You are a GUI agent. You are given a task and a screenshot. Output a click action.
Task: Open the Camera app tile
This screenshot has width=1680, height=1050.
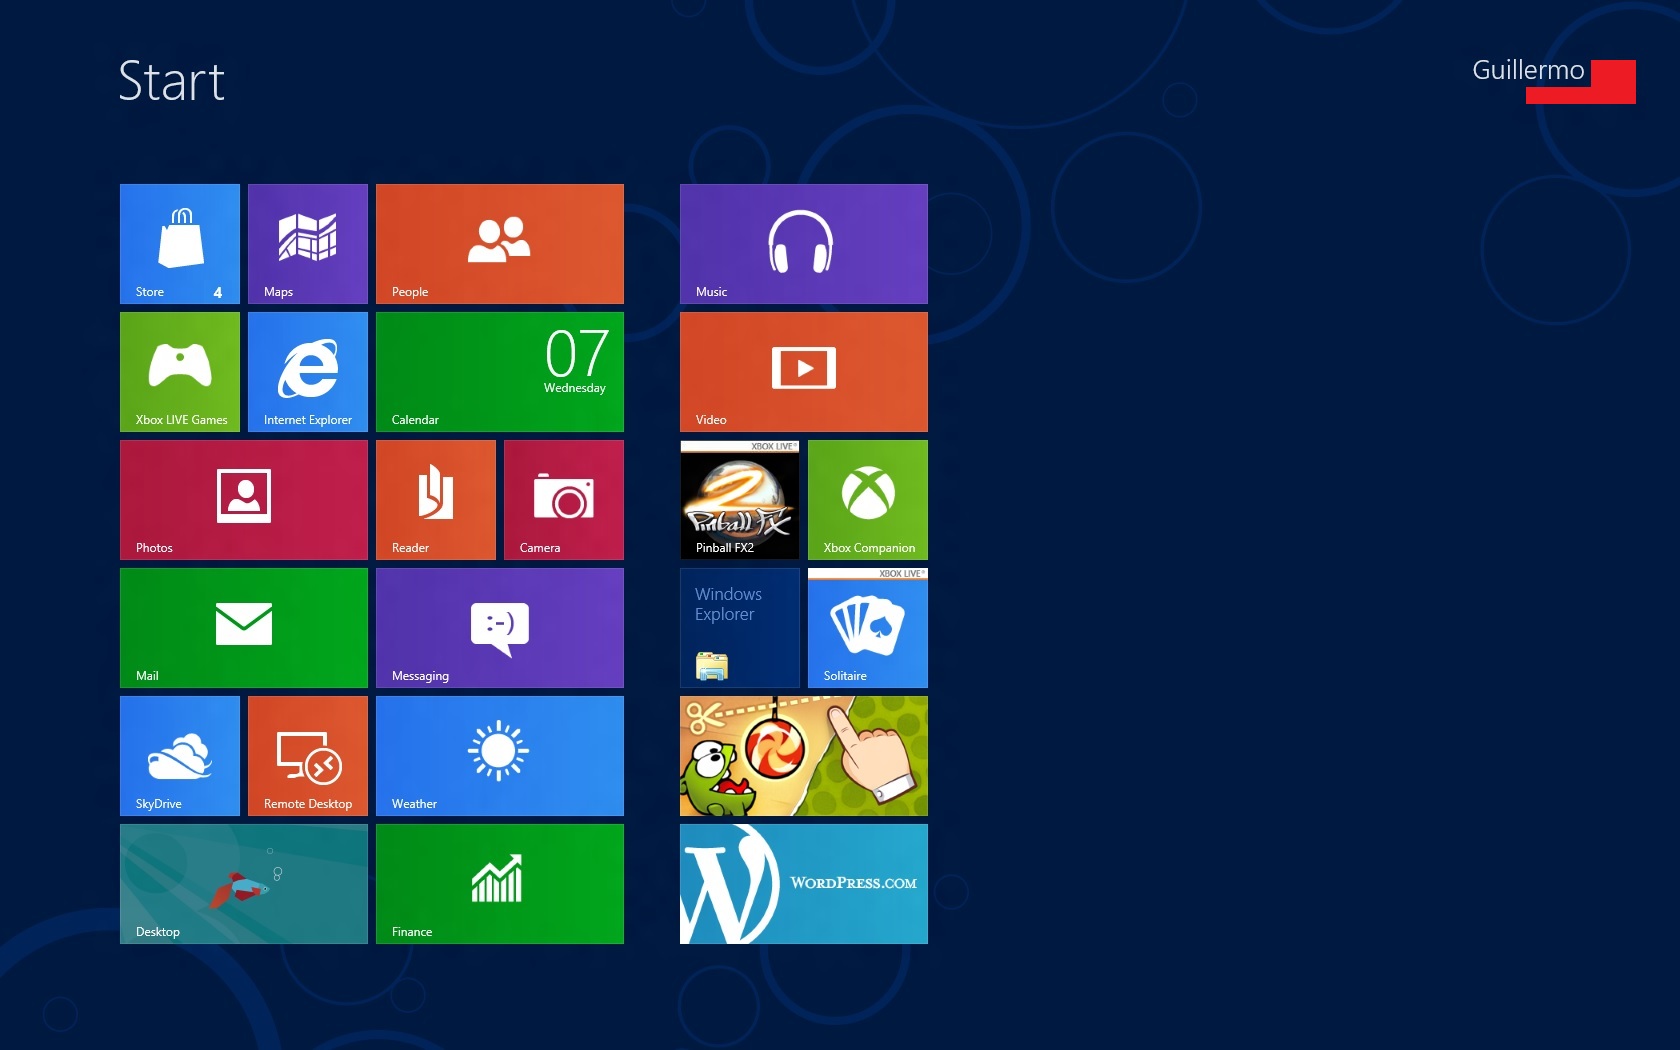pyautogui.click(x=564, y=500)
